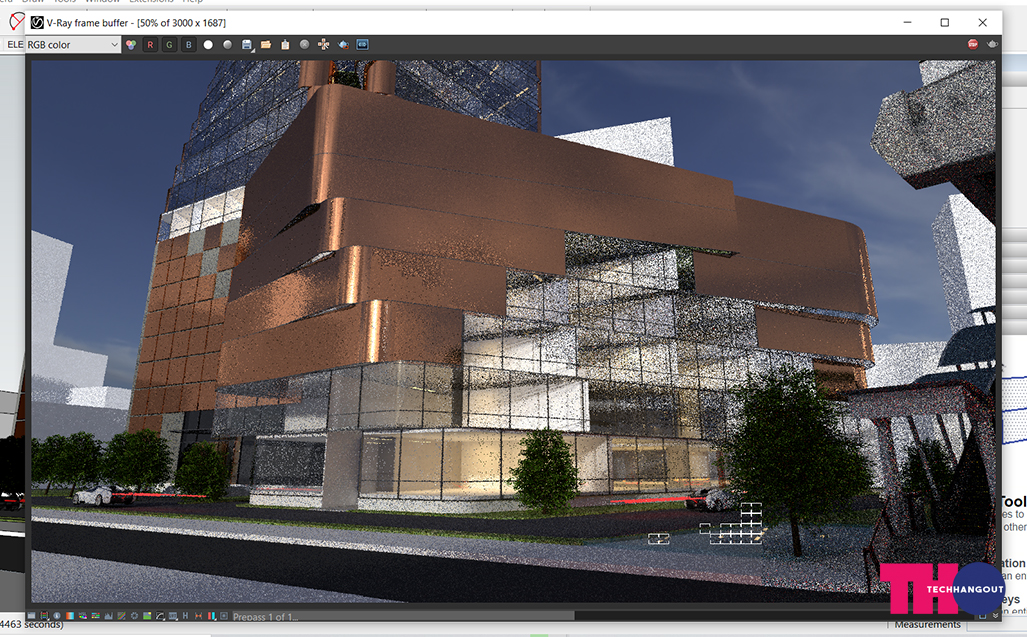Switch to alpha channel white circle
This screenshot has width=1027, height=637.
(208, 45)
